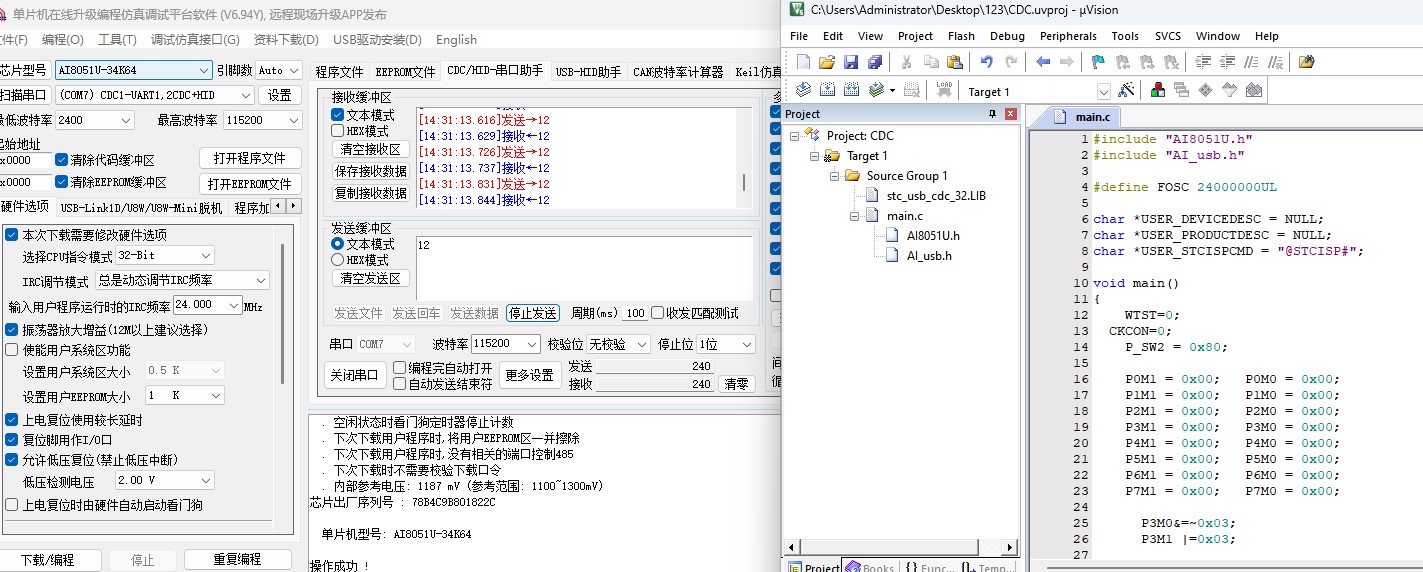The width and height of the screenshot is (1423, 572).
Task: Click the Save icon in µVision toolbar
Action: (x=850, y=62)
